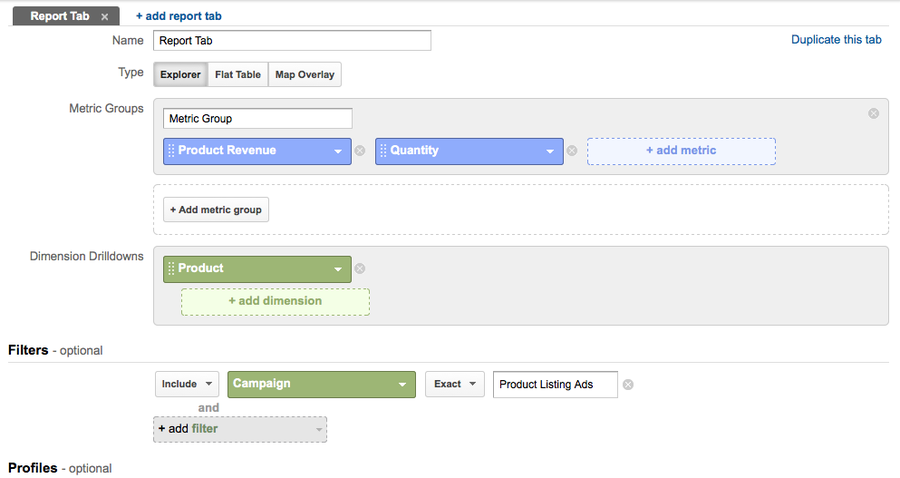Remove the Product dimension
The image size is (900, 478).
[360, 269]
